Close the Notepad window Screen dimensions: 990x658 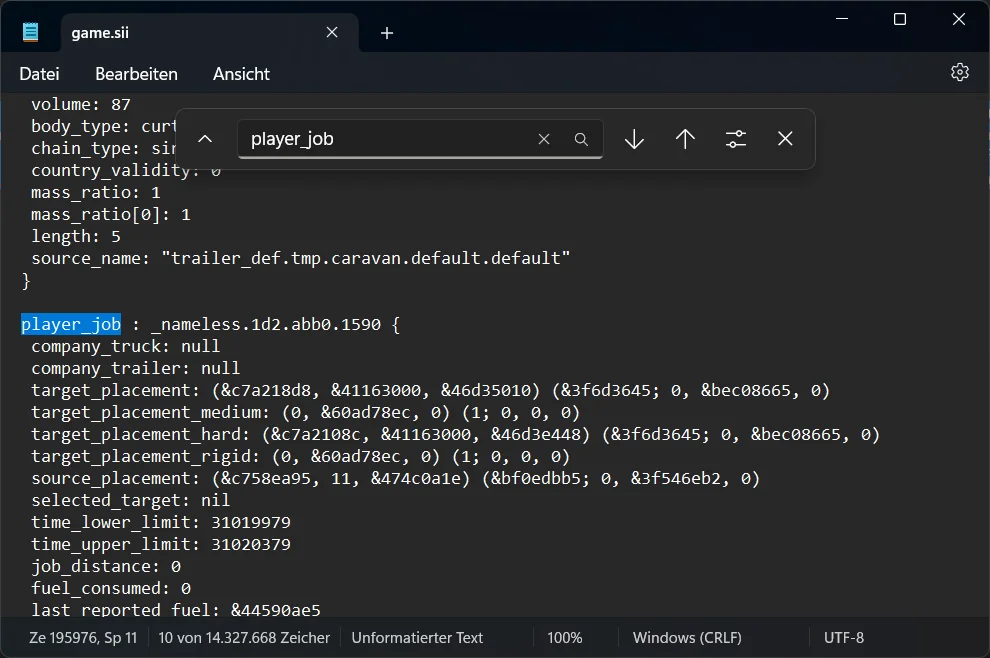tap(958, 19)
